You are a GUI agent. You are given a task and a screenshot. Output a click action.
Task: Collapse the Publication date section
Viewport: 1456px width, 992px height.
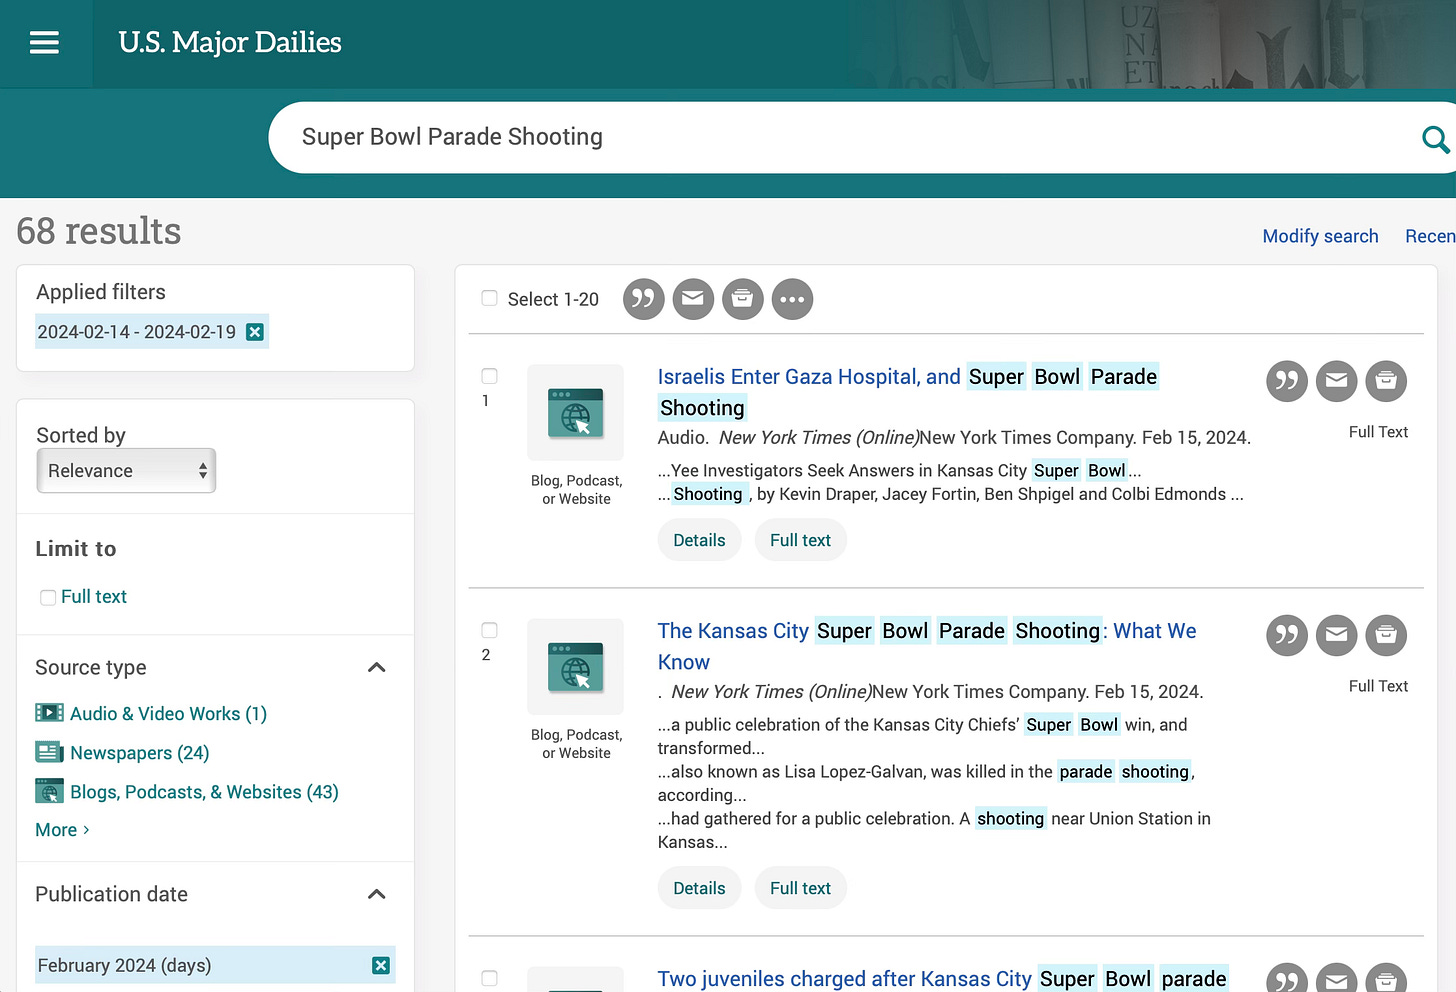pos(376,894)
